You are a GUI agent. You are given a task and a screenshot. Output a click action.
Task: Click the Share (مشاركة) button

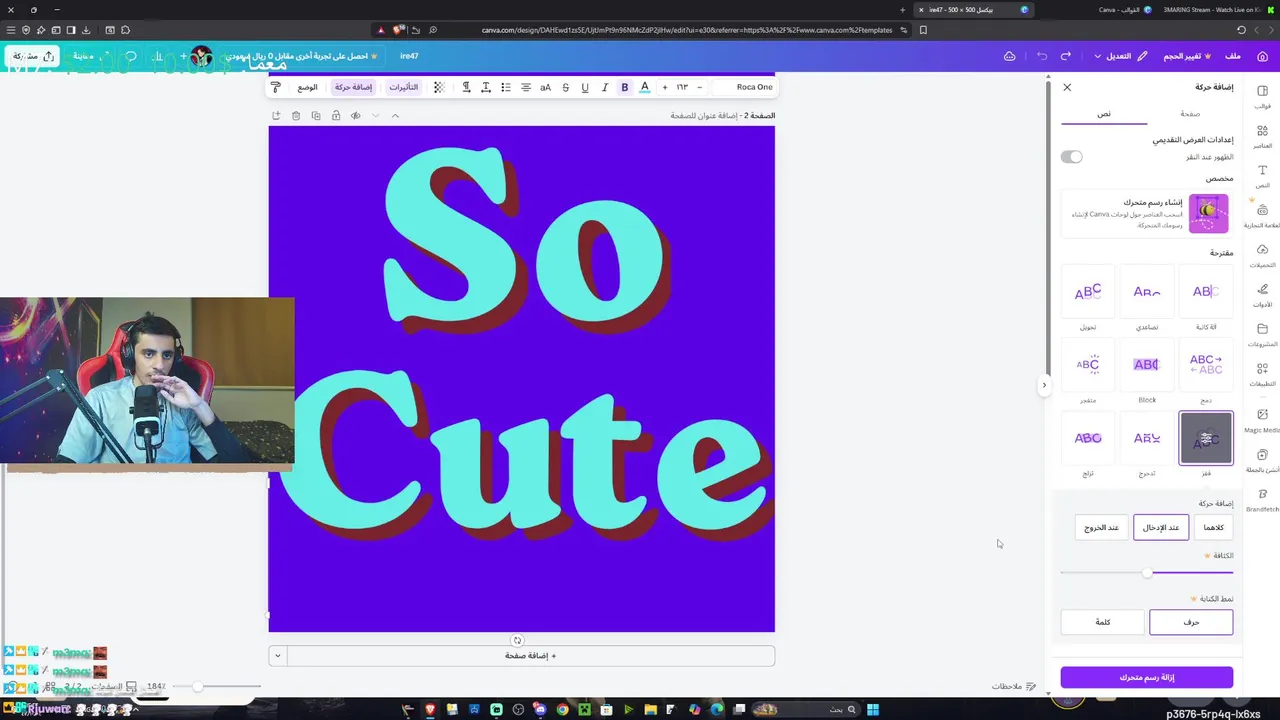click(x=34, y=56)
